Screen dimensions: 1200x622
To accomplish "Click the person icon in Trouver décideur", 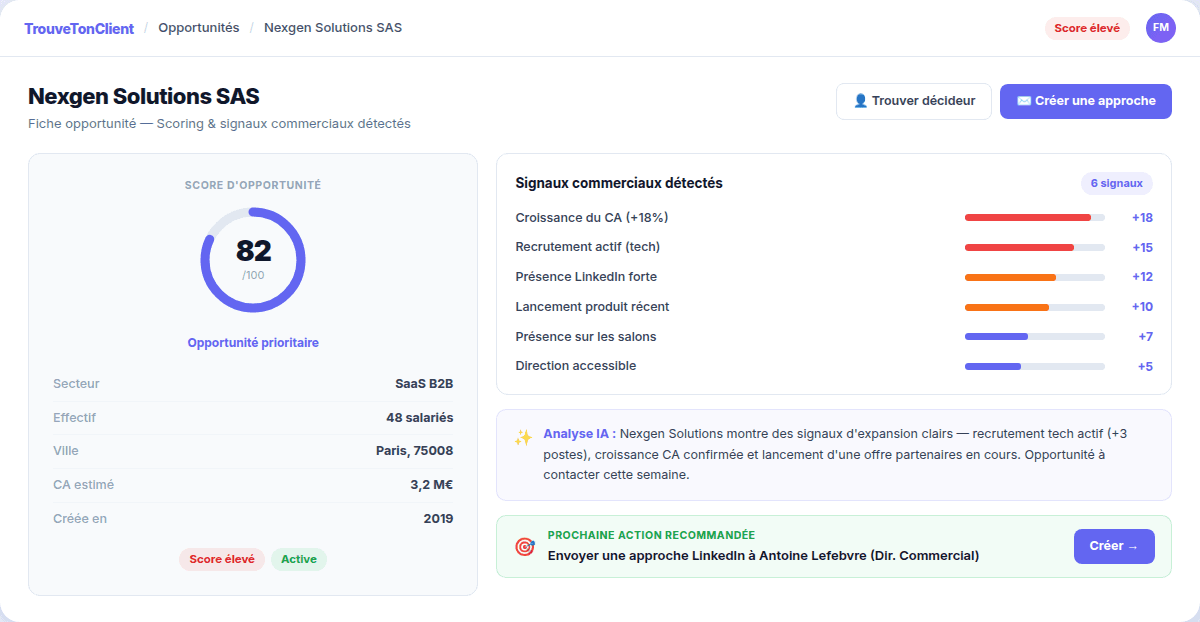I will click(860, 101).
